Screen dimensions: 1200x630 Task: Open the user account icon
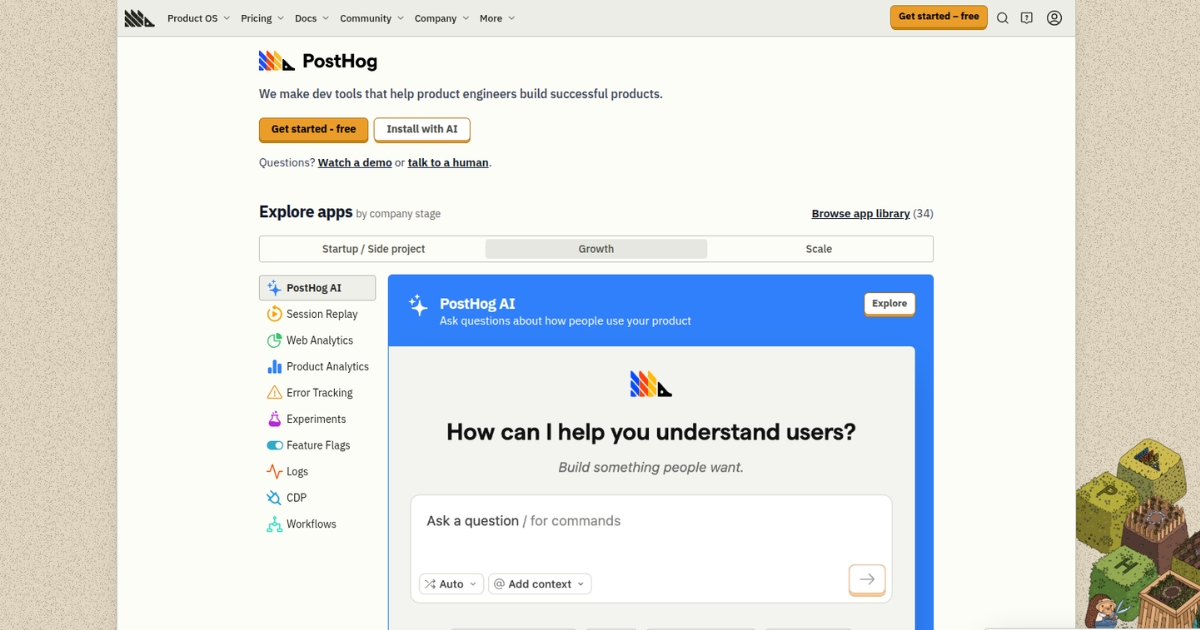1054,18
